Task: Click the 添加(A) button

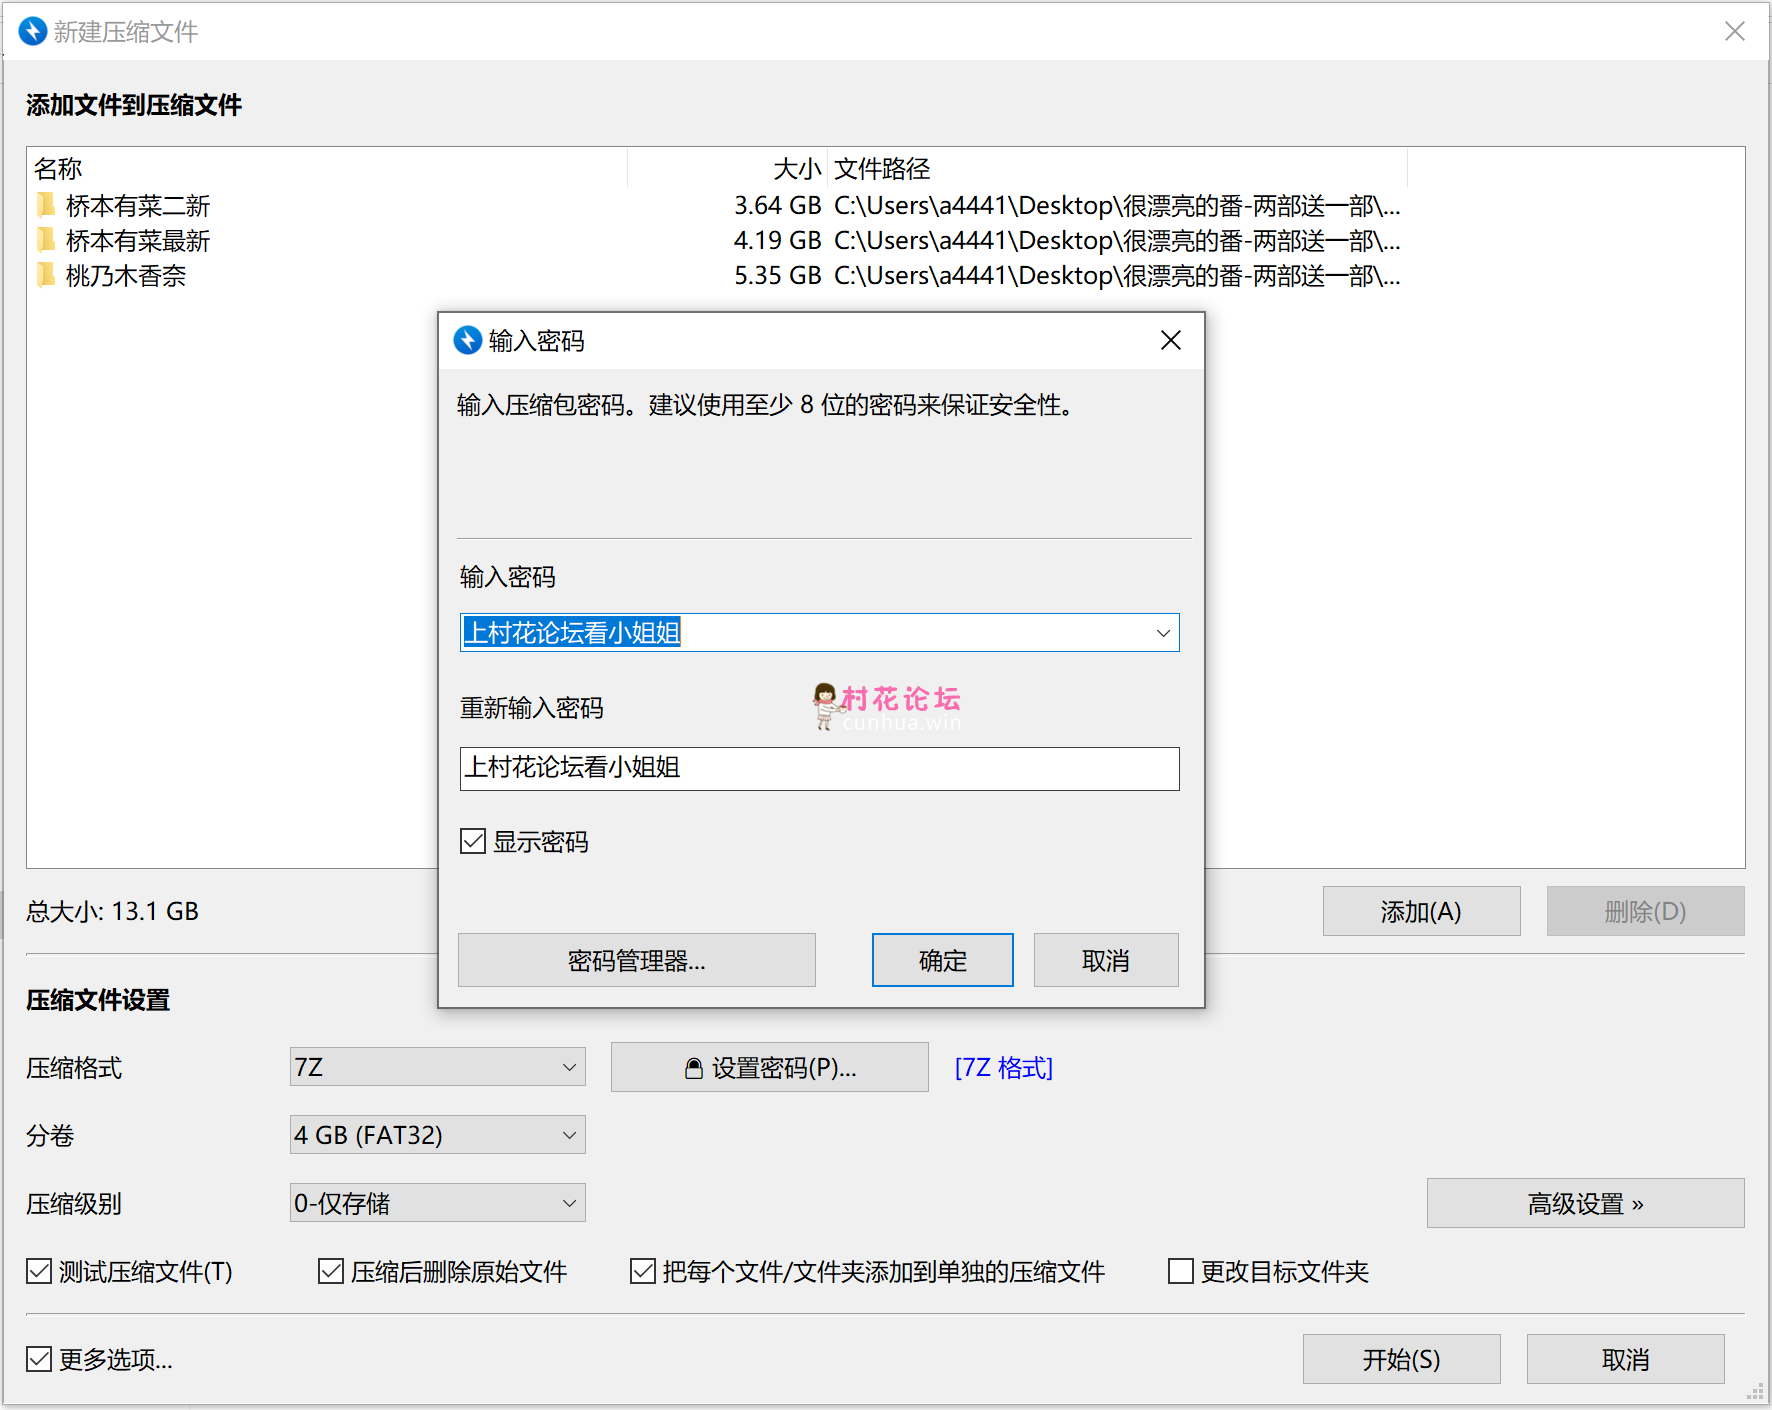Action: [1421, 911]
